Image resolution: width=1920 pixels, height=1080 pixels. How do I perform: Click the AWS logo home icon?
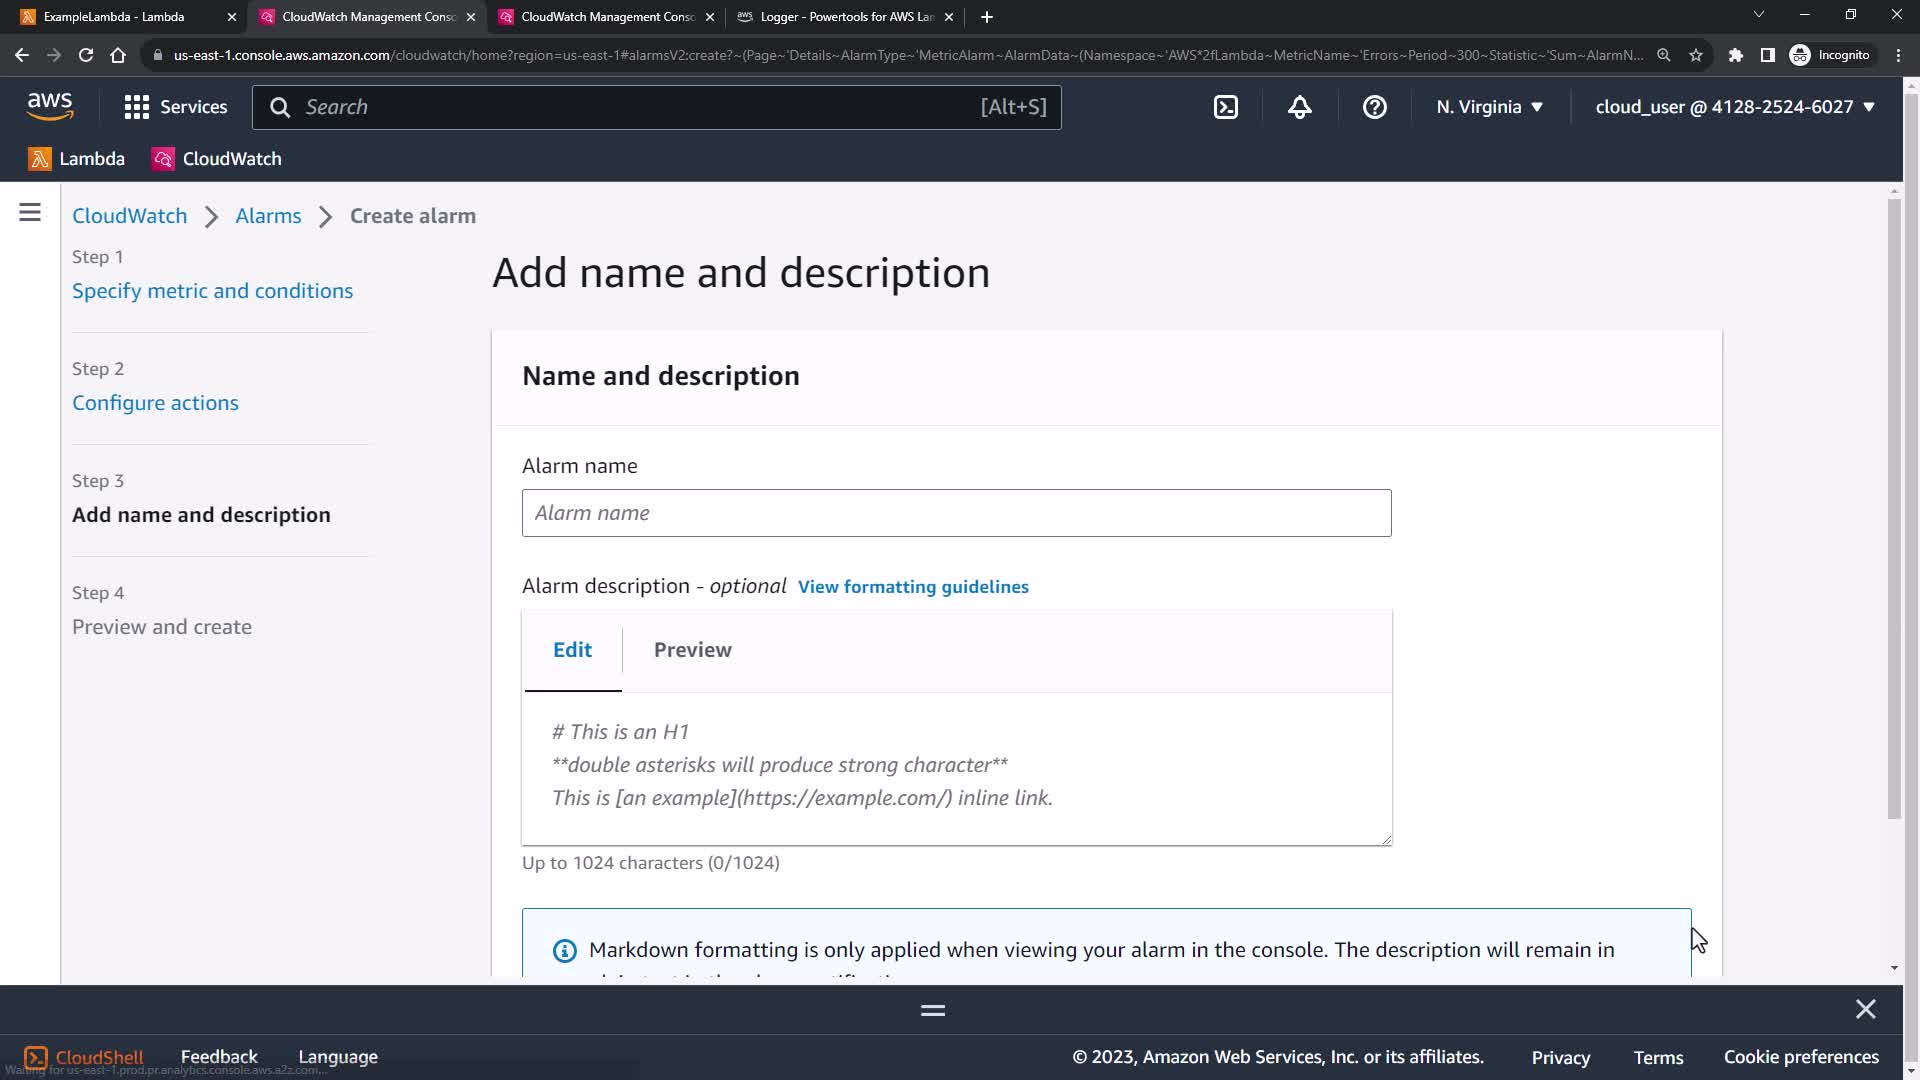(x=50, y=106)
